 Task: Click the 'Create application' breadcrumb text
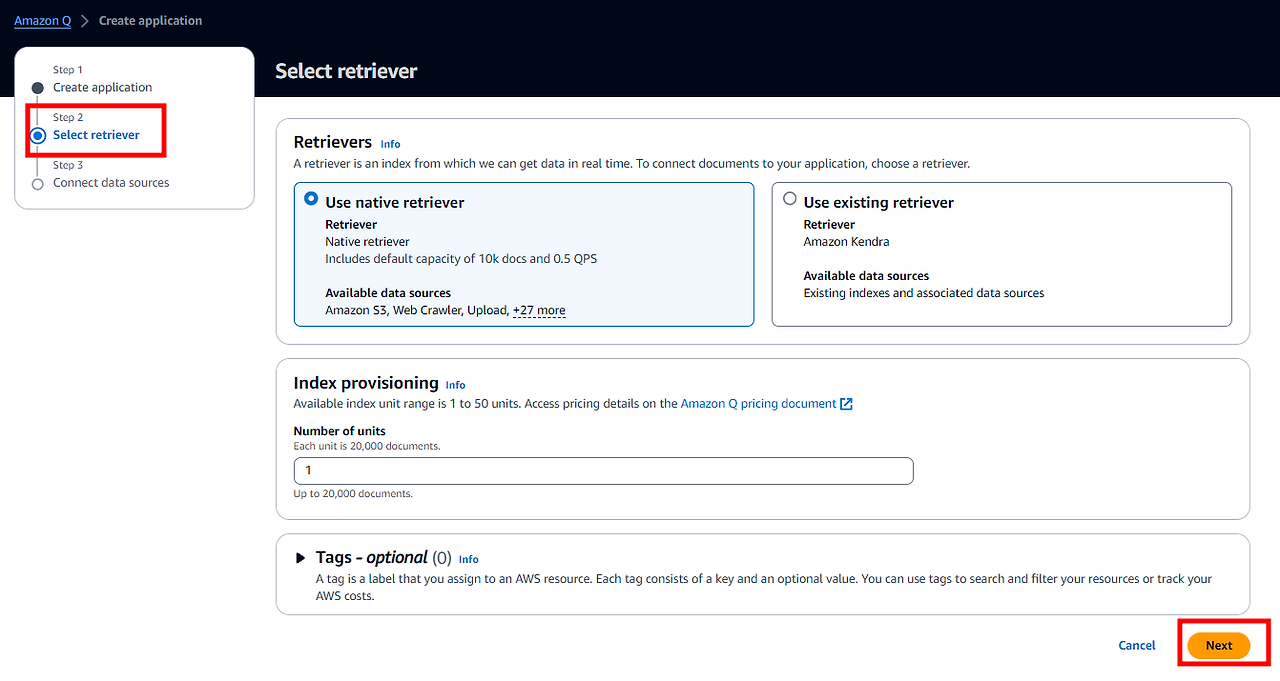[150, 21]
